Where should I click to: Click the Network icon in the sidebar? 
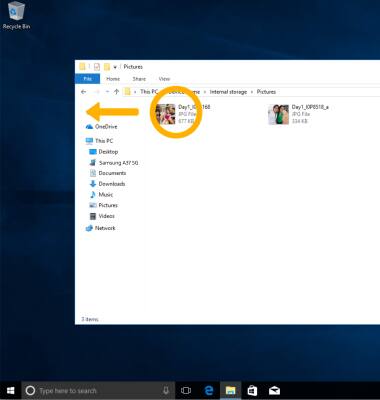click(x=89, y=228)
